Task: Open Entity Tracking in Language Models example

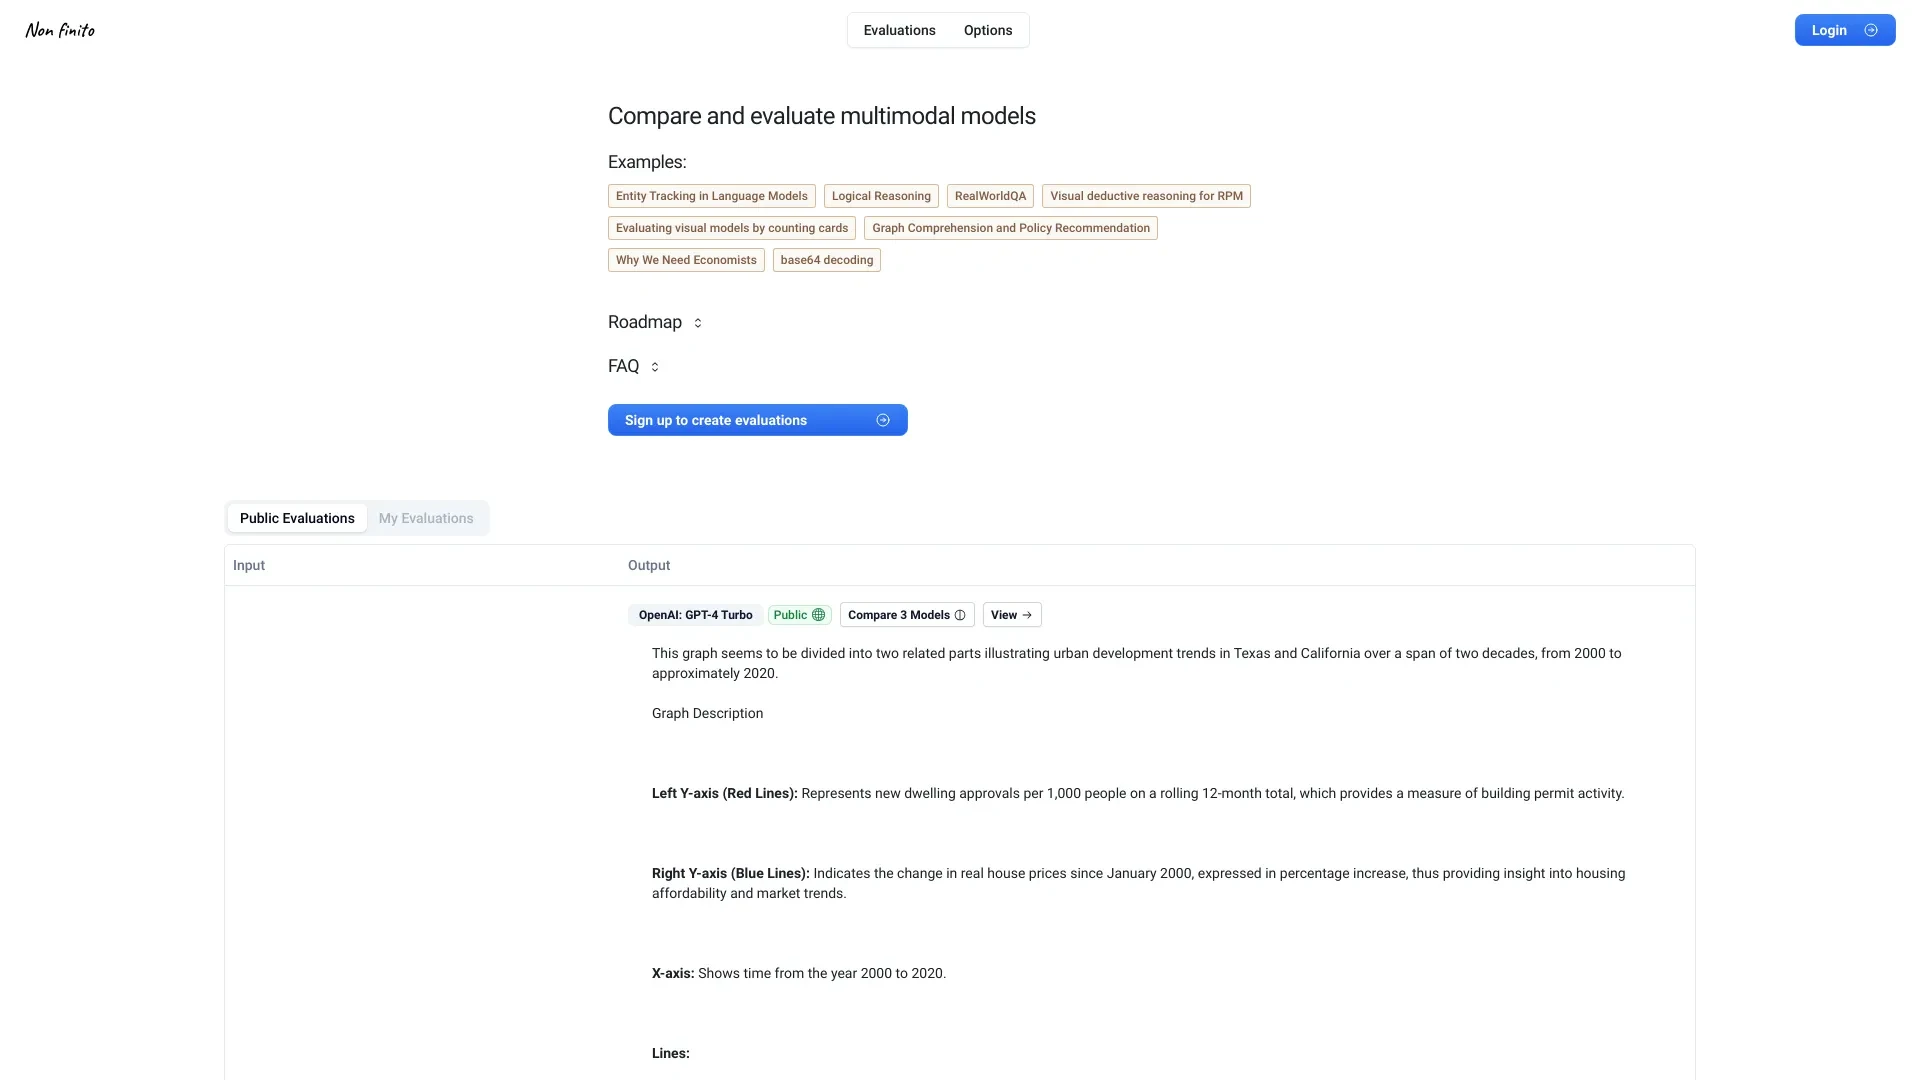Action: pyautogui.click(x=711, y=196)
